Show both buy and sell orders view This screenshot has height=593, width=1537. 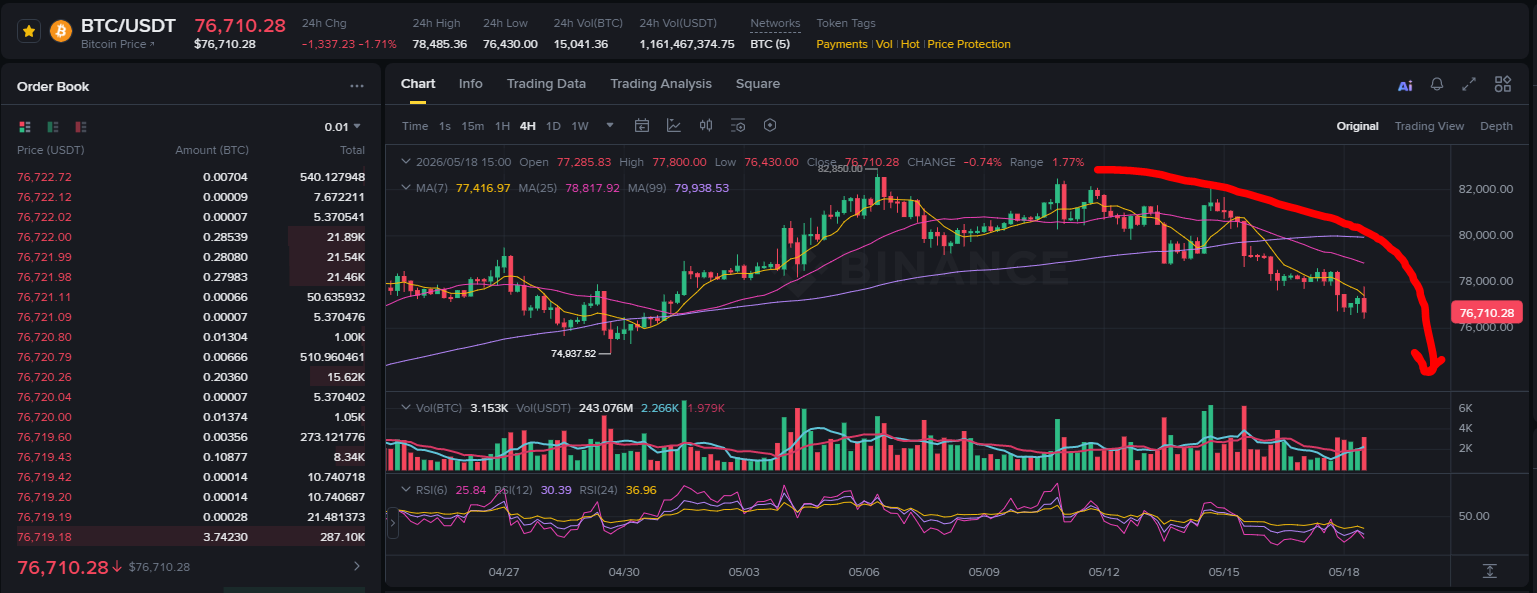point(25,127)
